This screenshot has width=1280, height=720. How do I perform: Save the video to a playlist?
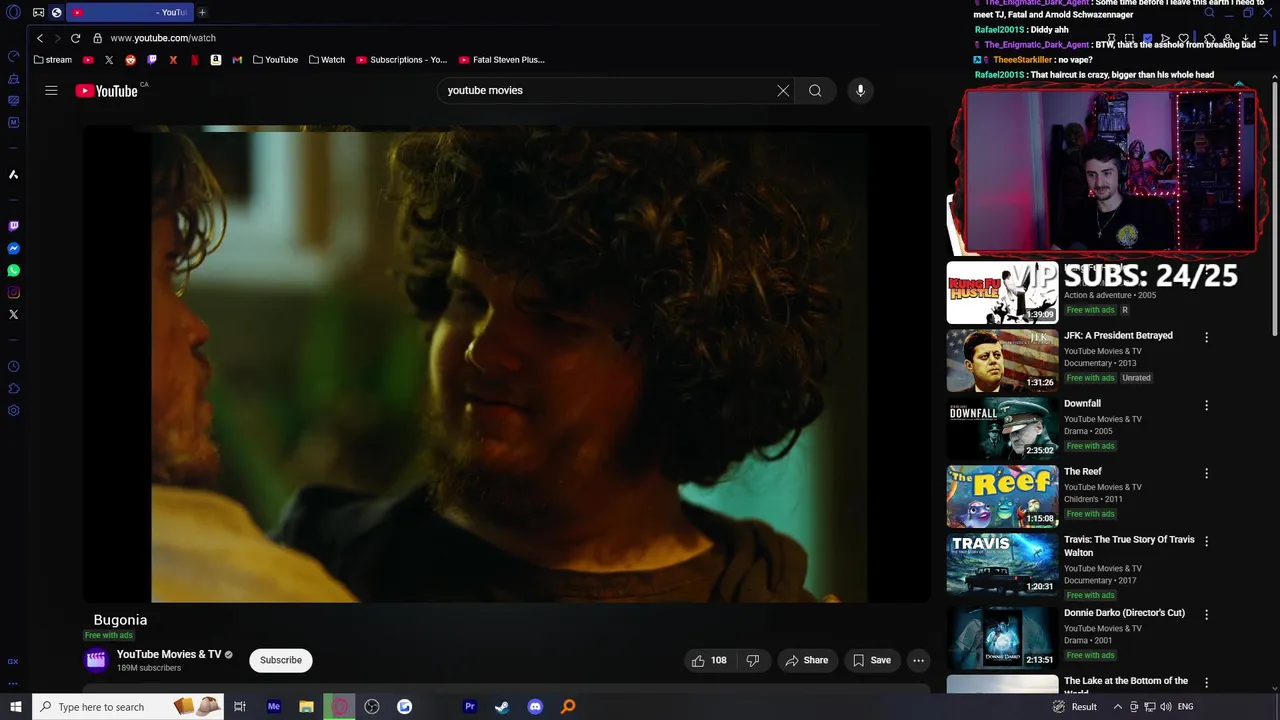pyautogui.click(x=872, y=660)
